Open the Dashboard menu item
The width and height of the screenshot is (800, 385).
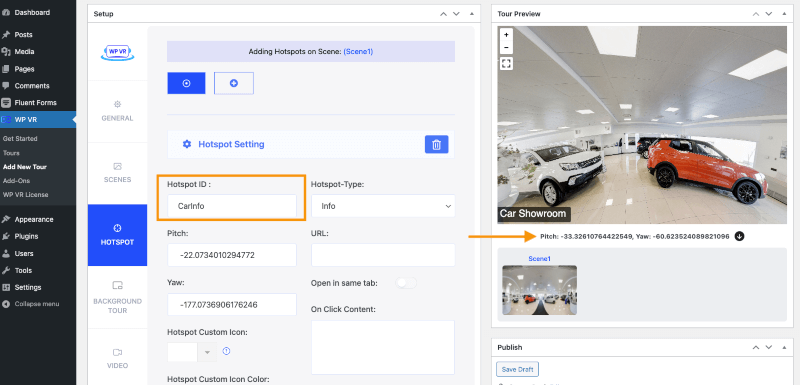click(x=32, y=12)
